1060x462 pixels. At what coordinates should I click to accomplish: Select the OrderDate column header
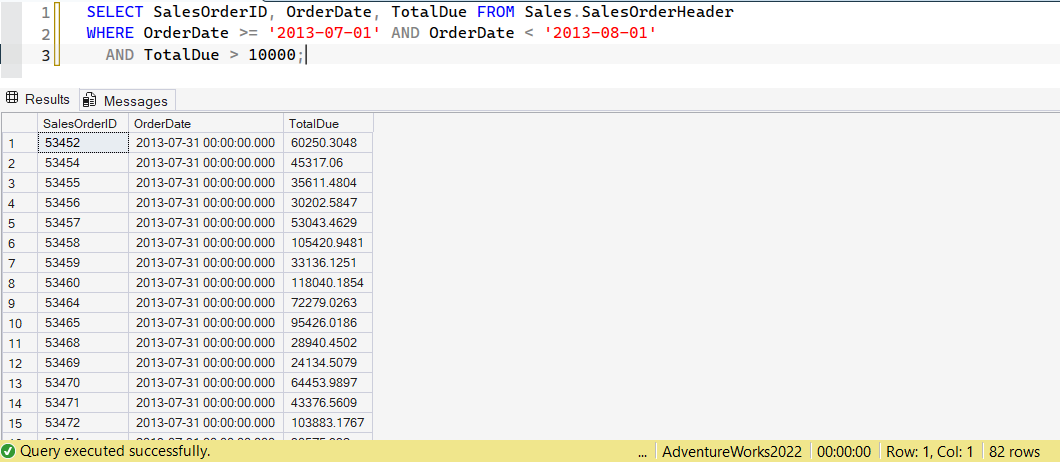pos(206,124)
